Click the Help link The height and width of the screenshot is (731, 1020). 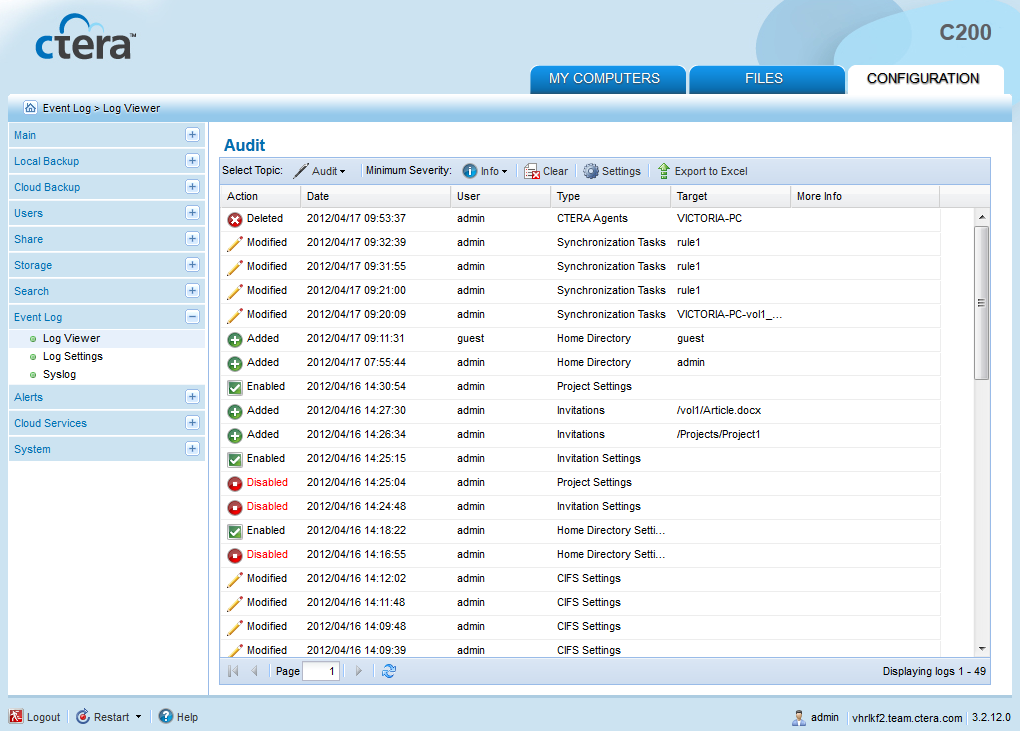pos(187,717)
